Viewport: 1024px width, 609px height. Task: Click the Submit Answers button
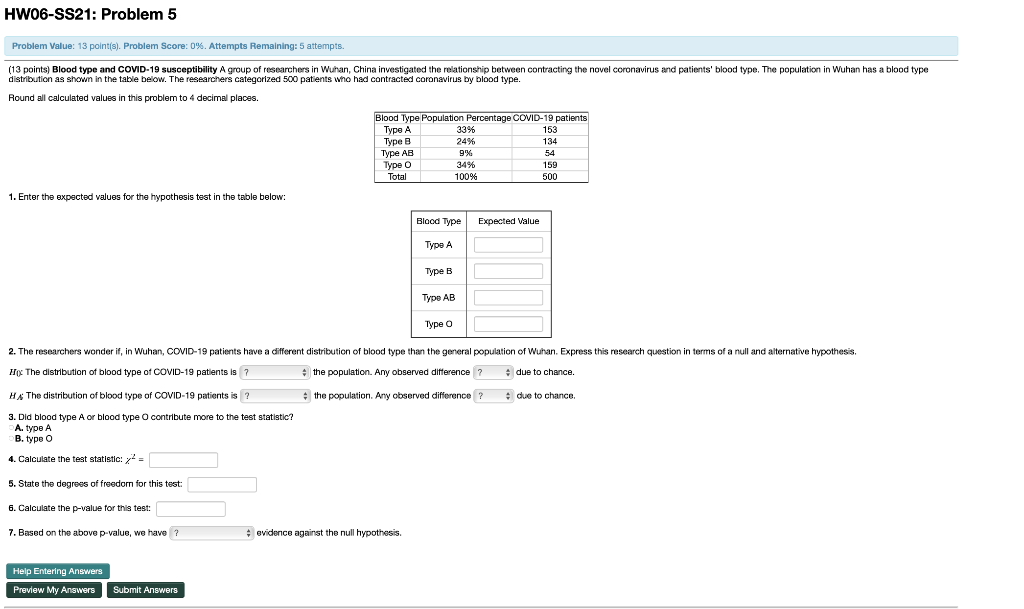pyautogui.click(x=146, y=590)
